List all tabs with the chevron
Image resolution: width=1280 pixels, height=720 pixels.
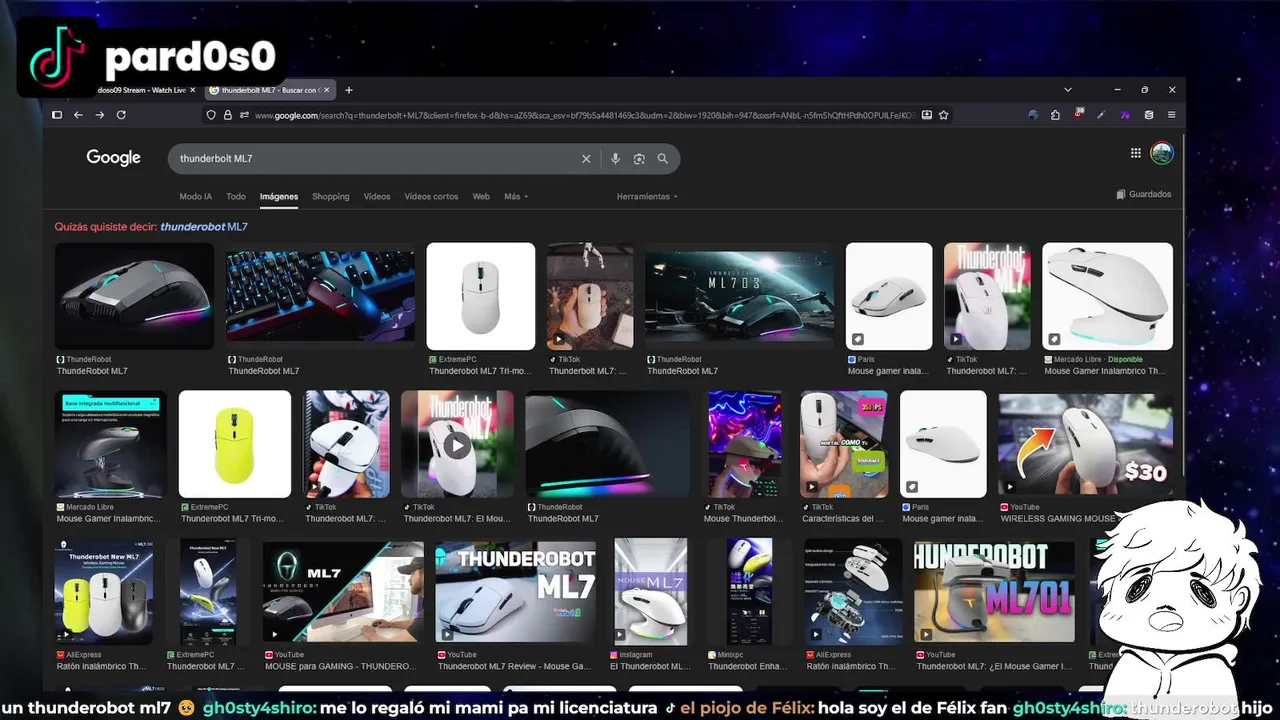[1068, 90]
